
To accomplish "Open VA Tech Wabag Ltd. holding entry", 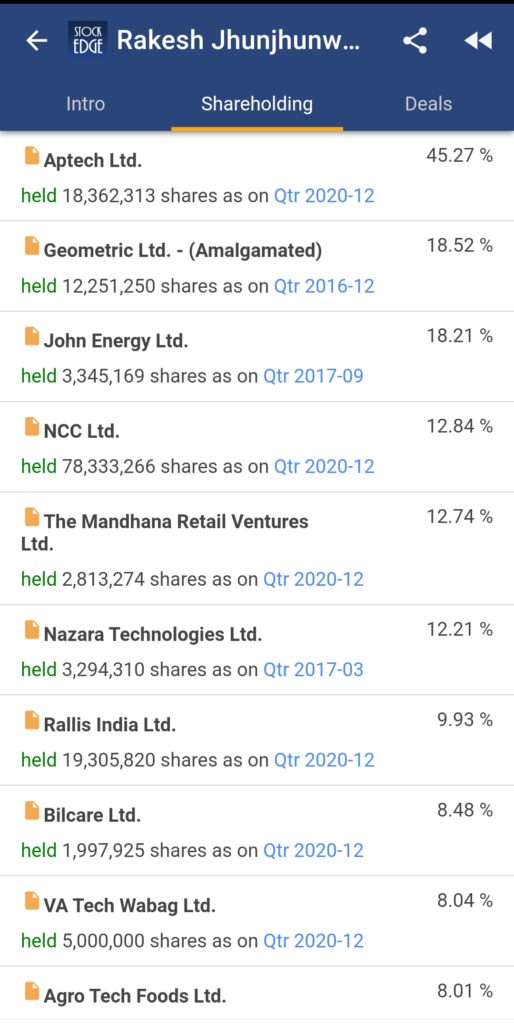I will pyautogui.click(x=257, y=921).
